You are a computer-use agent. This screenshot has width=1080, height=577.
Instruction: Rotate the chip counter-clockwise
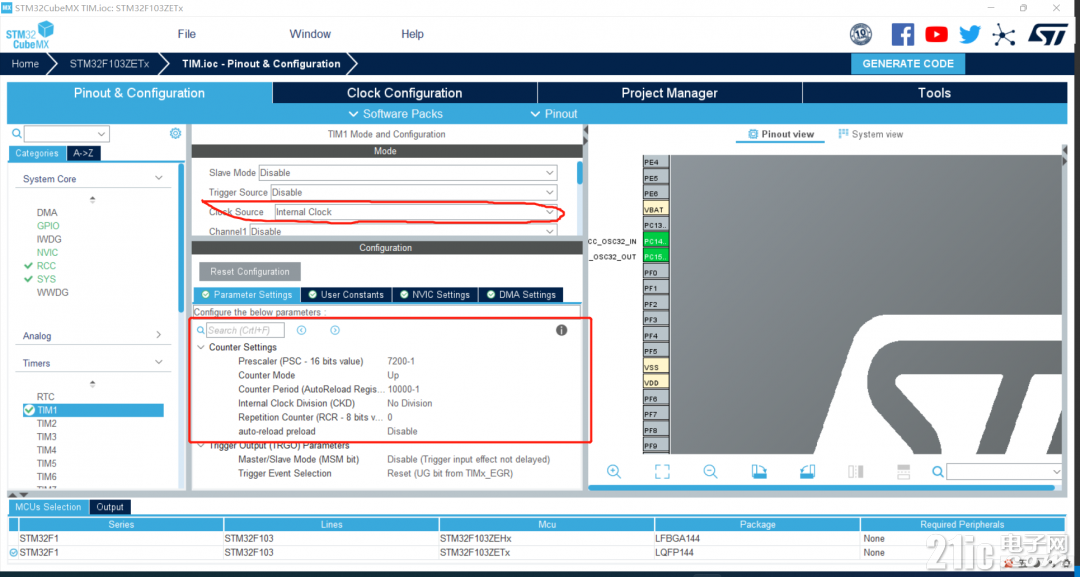[807, 472]
